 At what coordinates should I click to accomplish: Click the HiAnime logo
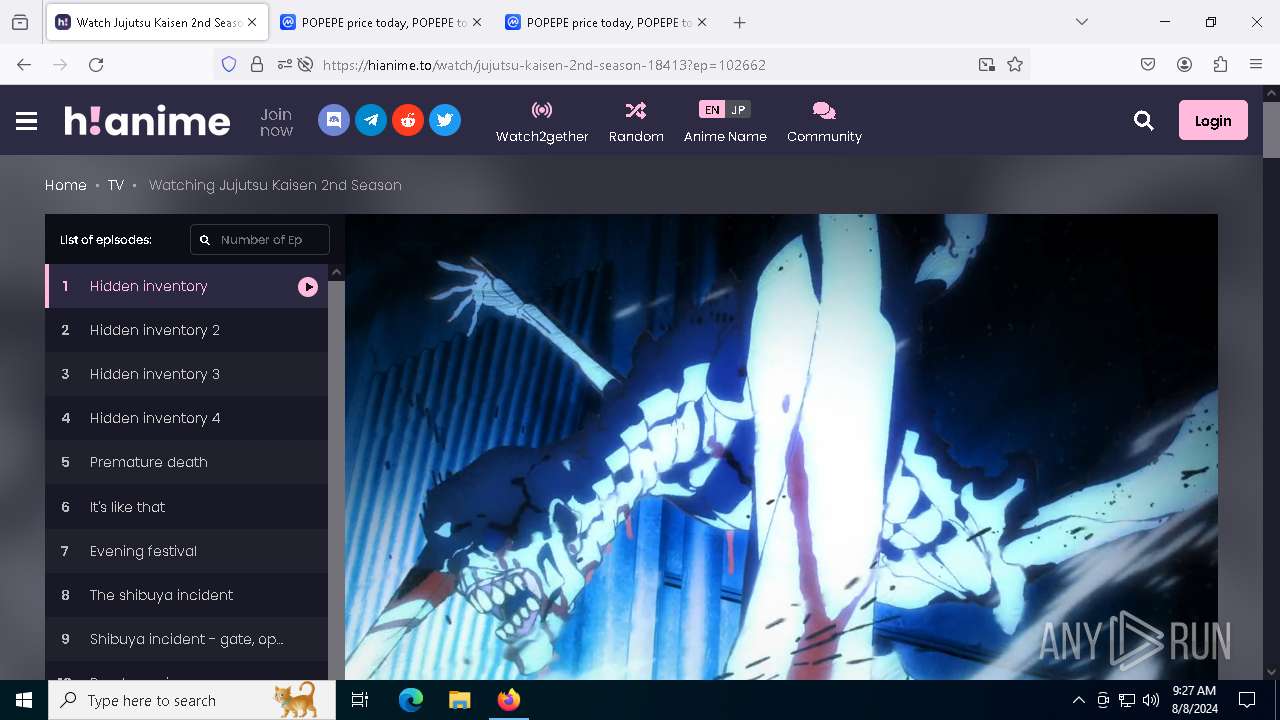pyautogui.click(x=147, y=121)
